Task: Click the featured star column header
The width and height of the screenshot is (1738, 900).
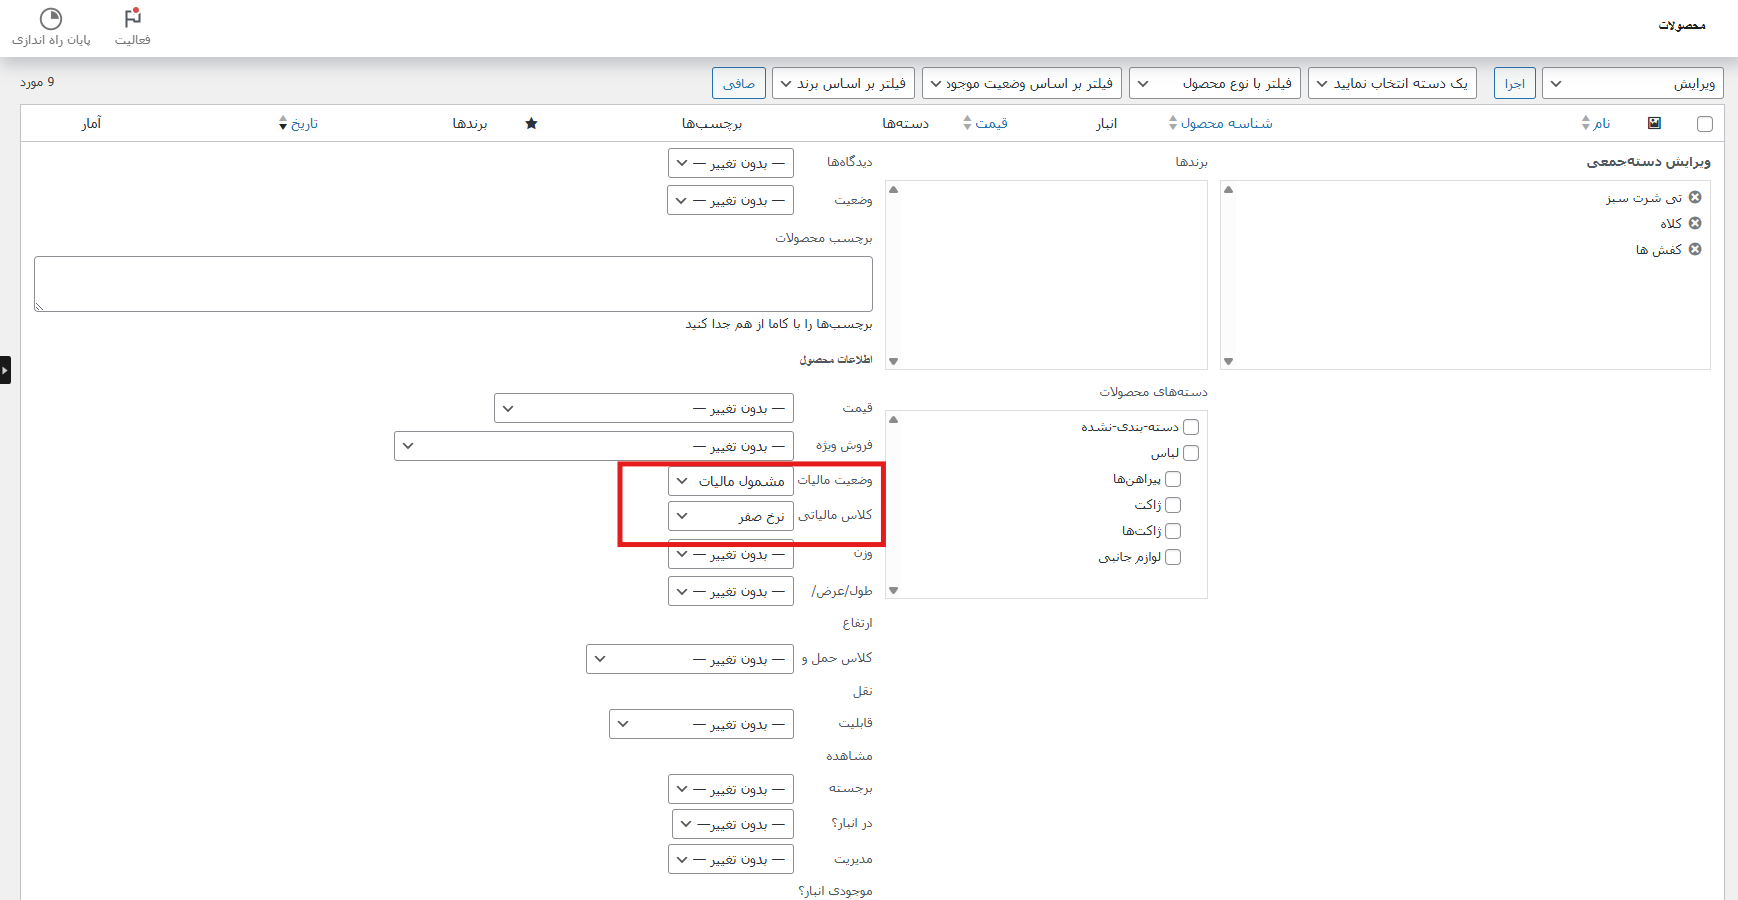Action: (531, 123)
